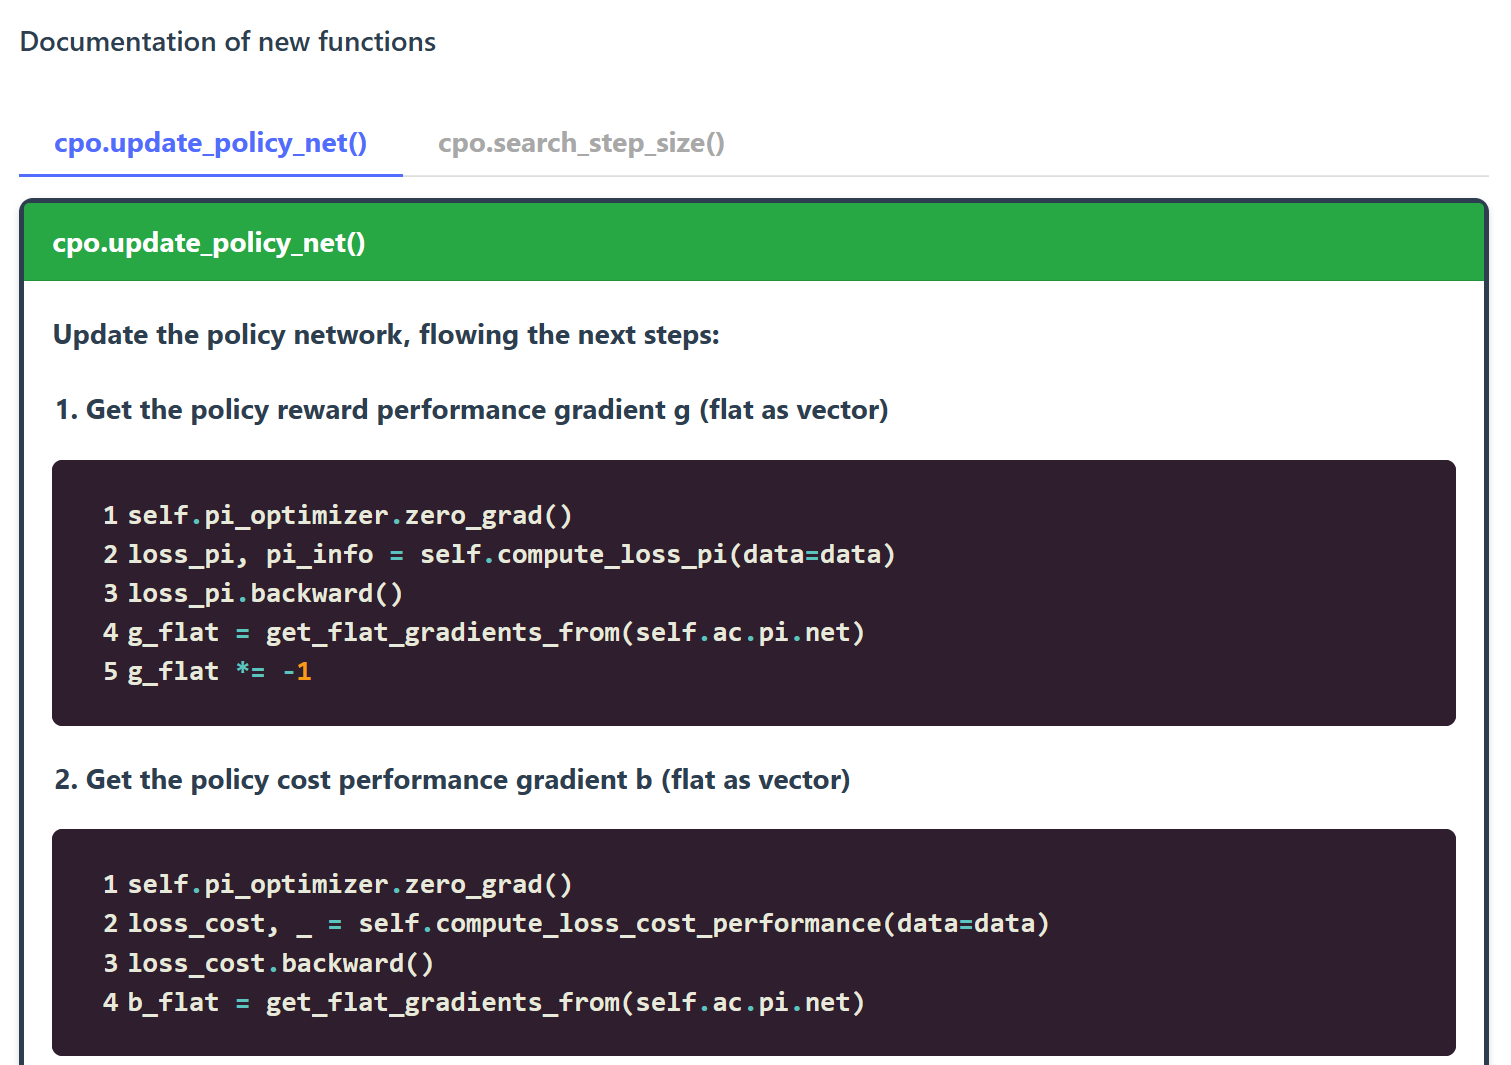Click the "g_flat *= -1" code line

pos(218,671)
